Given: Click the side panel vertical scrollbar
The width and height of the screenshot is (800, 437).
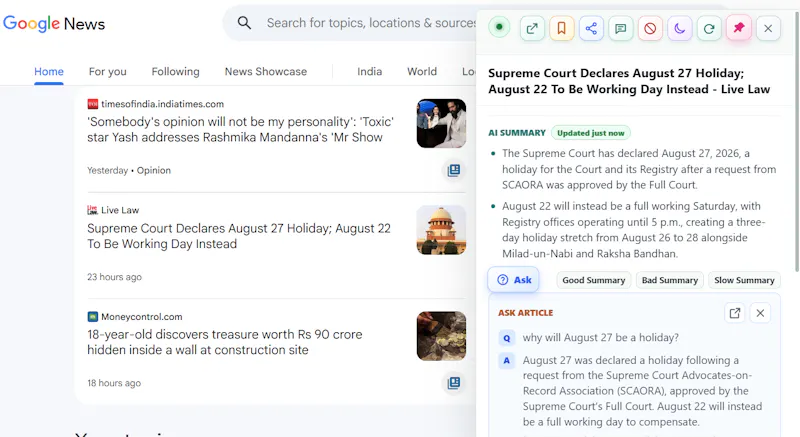Looking at the screenshot, I should click(x=796, y=143).
